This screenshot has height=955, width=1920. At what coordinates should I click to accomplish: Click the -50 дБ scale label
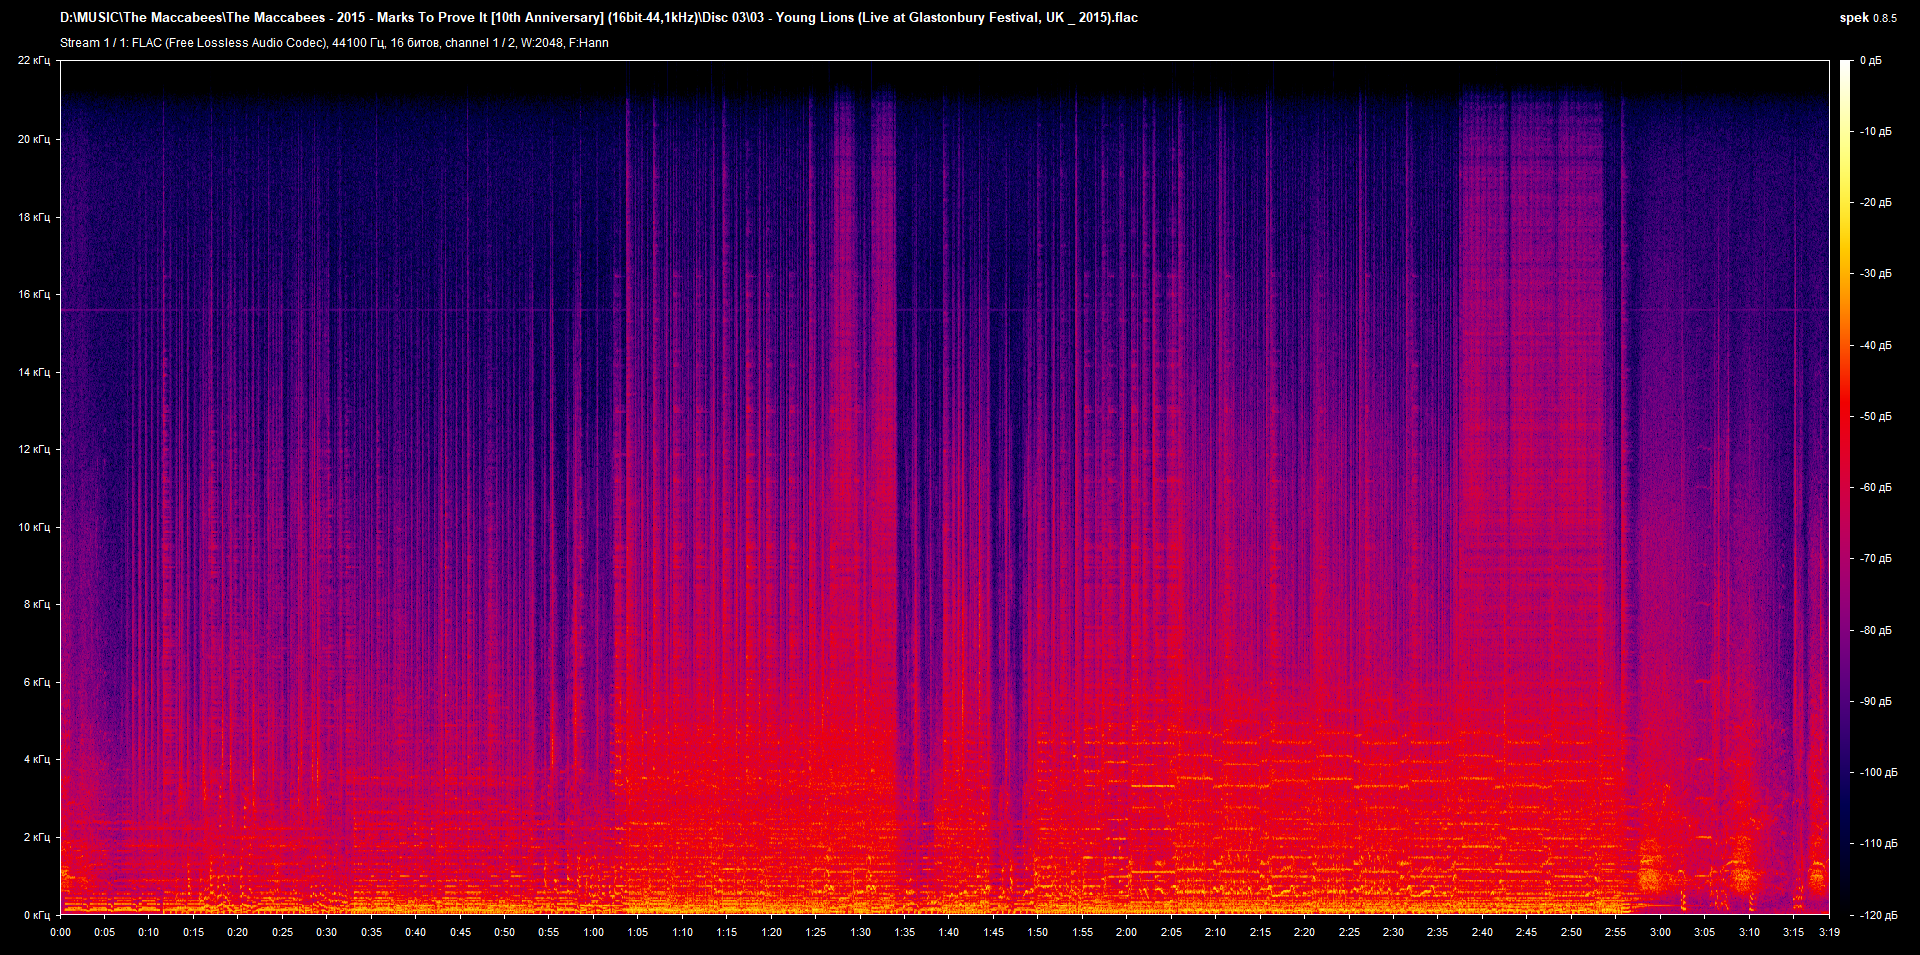tap(1875, 417)
